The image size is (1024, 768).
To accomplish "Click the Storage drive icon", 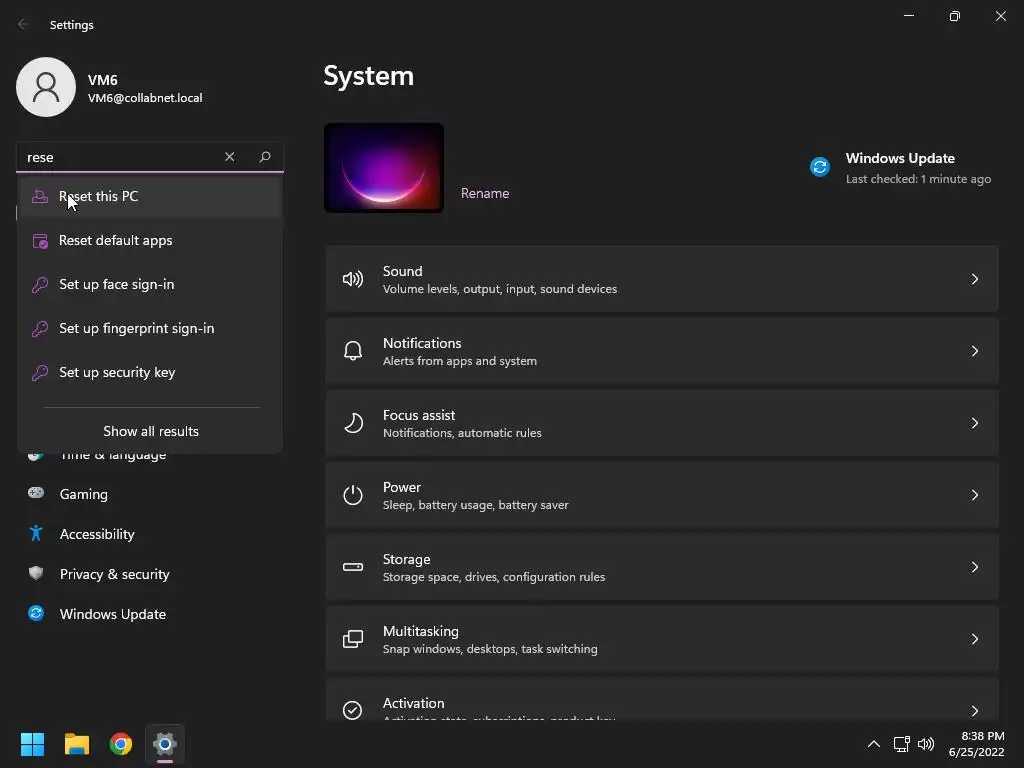I will click(x=353, y=567).
